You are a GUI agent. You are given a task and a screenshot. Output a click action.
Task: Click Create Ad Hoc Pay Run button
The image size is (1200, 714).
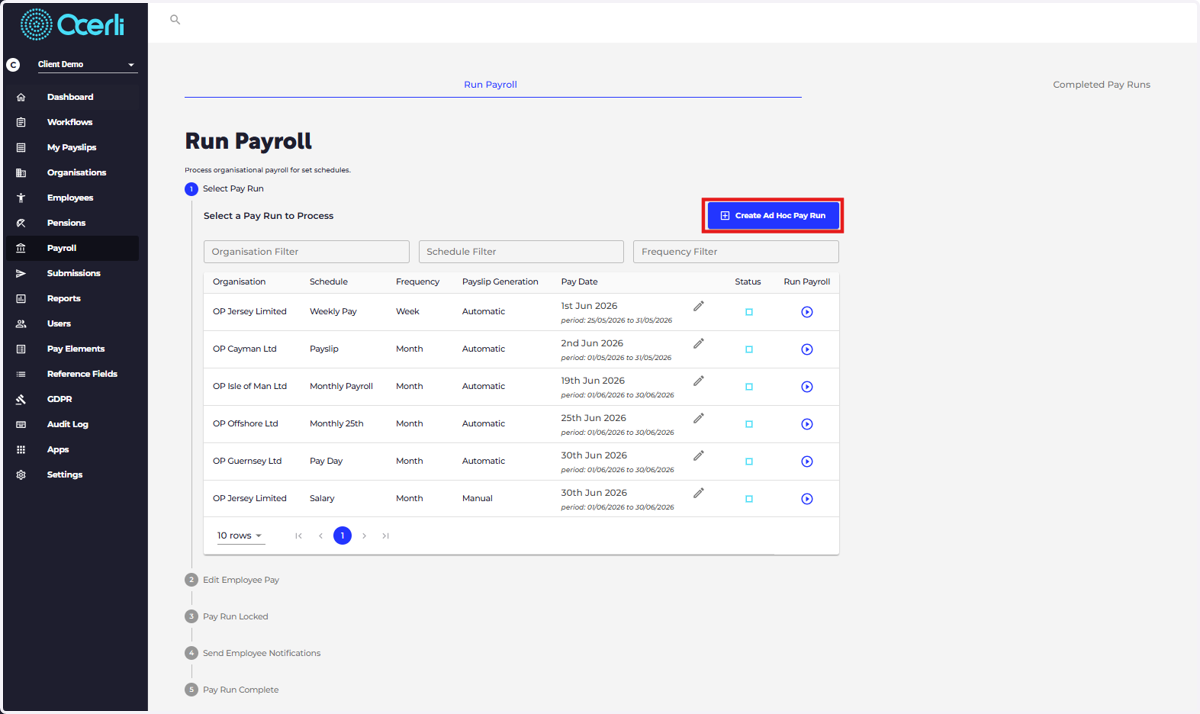[773, 215]
